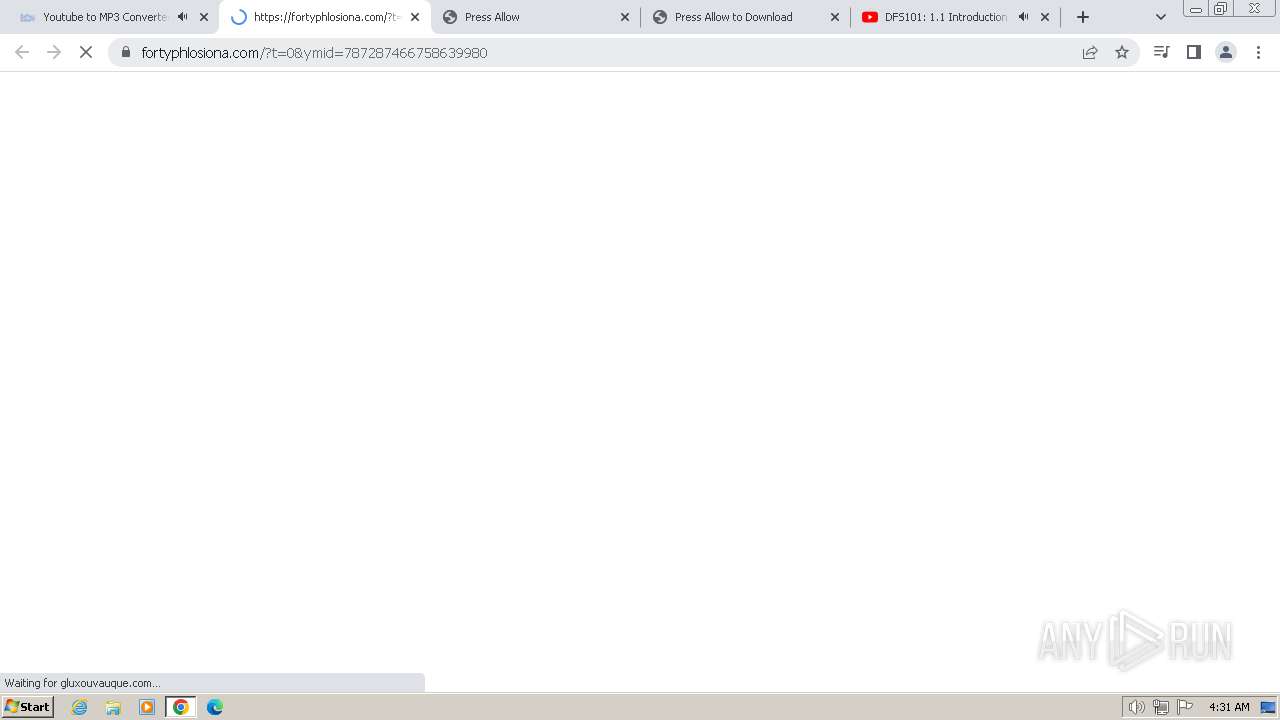Viewport: 1280px width, 720px height.
Task: Open the Action Center flag icon
Action: coord(1185,707)
